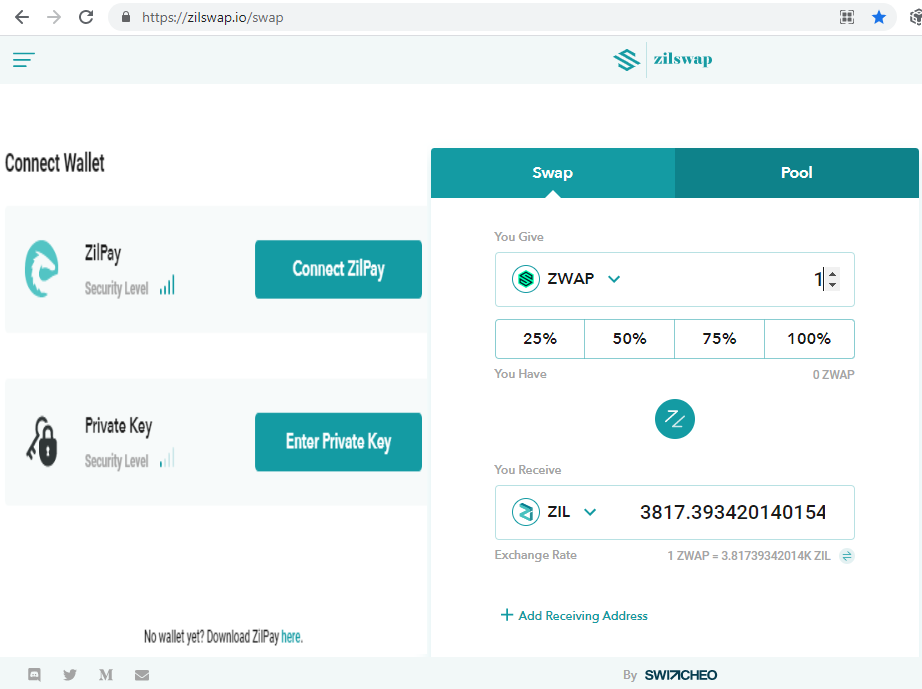Decrease the give amount with stepper down
The width and height of the screenshot is (922, 689).
[x=832, y=285]
